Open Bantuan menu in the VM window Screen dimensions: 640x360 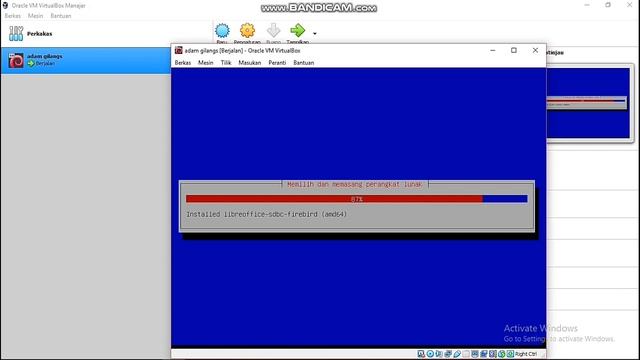pyautogui.click(x=304, y=62)
